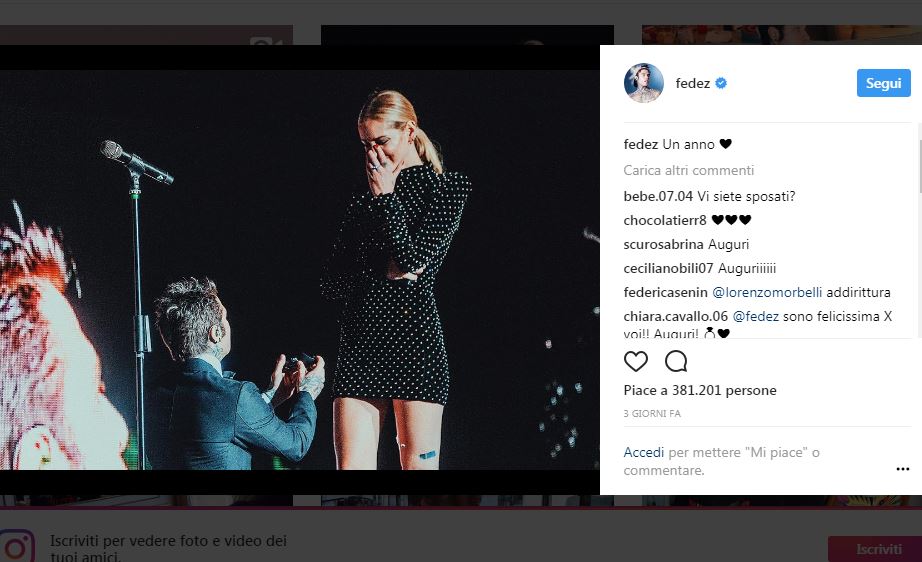Click the Accedi login link
The image size is (922, 562).
[x=643, y=452]
